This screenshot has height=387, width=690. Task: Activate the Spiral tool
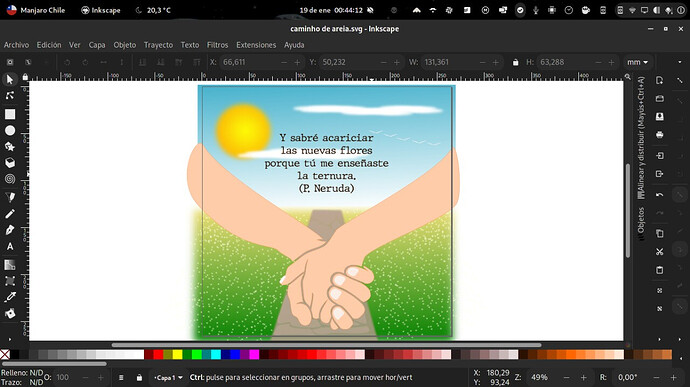pyautogui.click(x=10, y=179)
